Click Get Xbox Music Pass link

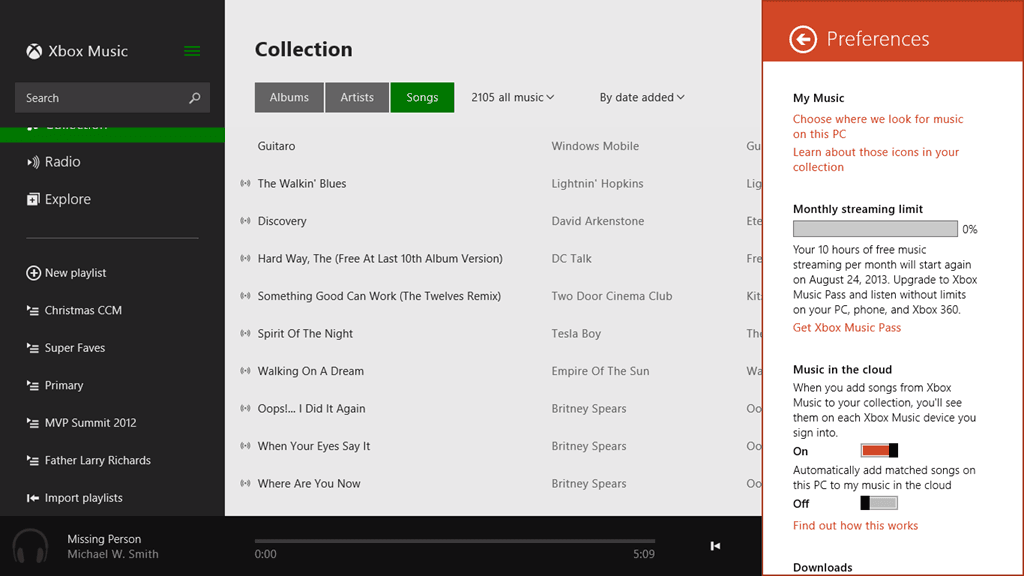pos(846,328)
